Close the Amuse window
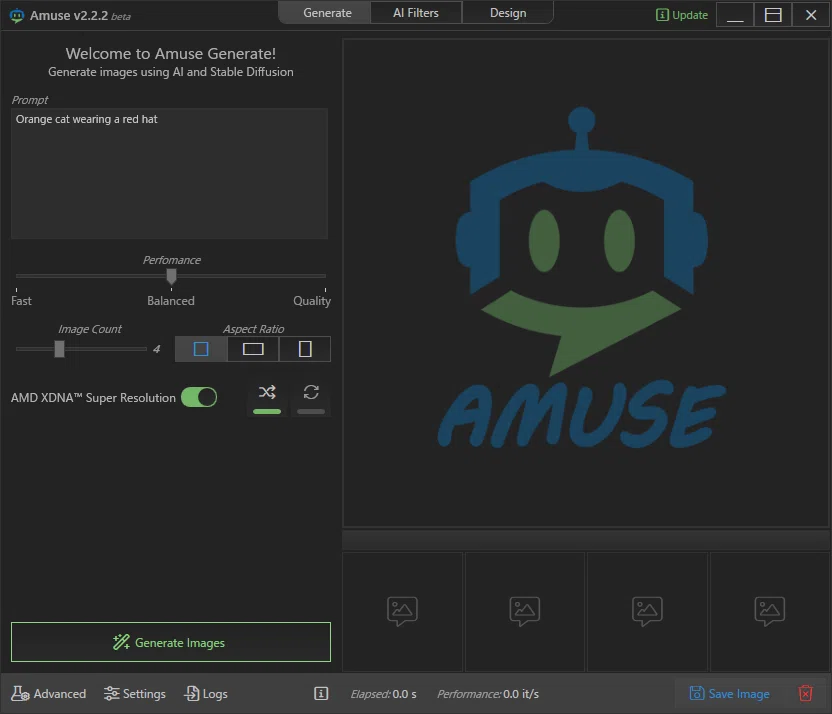Image resolution: width=832 pixels, height=714 pixels. pos(811,15)
